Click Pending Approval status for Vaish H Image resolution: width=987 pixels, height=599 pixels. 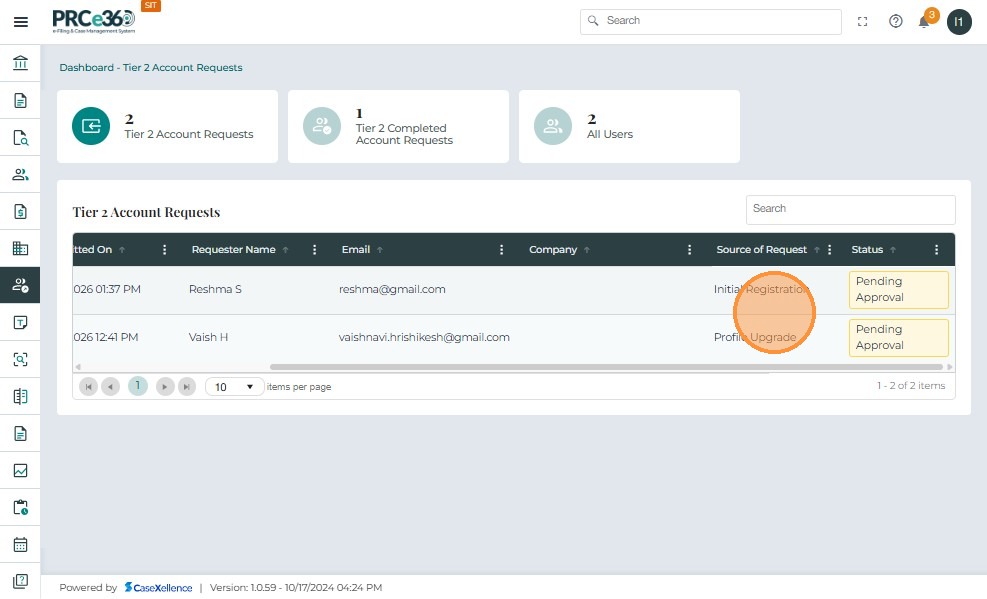coord(898,337)
